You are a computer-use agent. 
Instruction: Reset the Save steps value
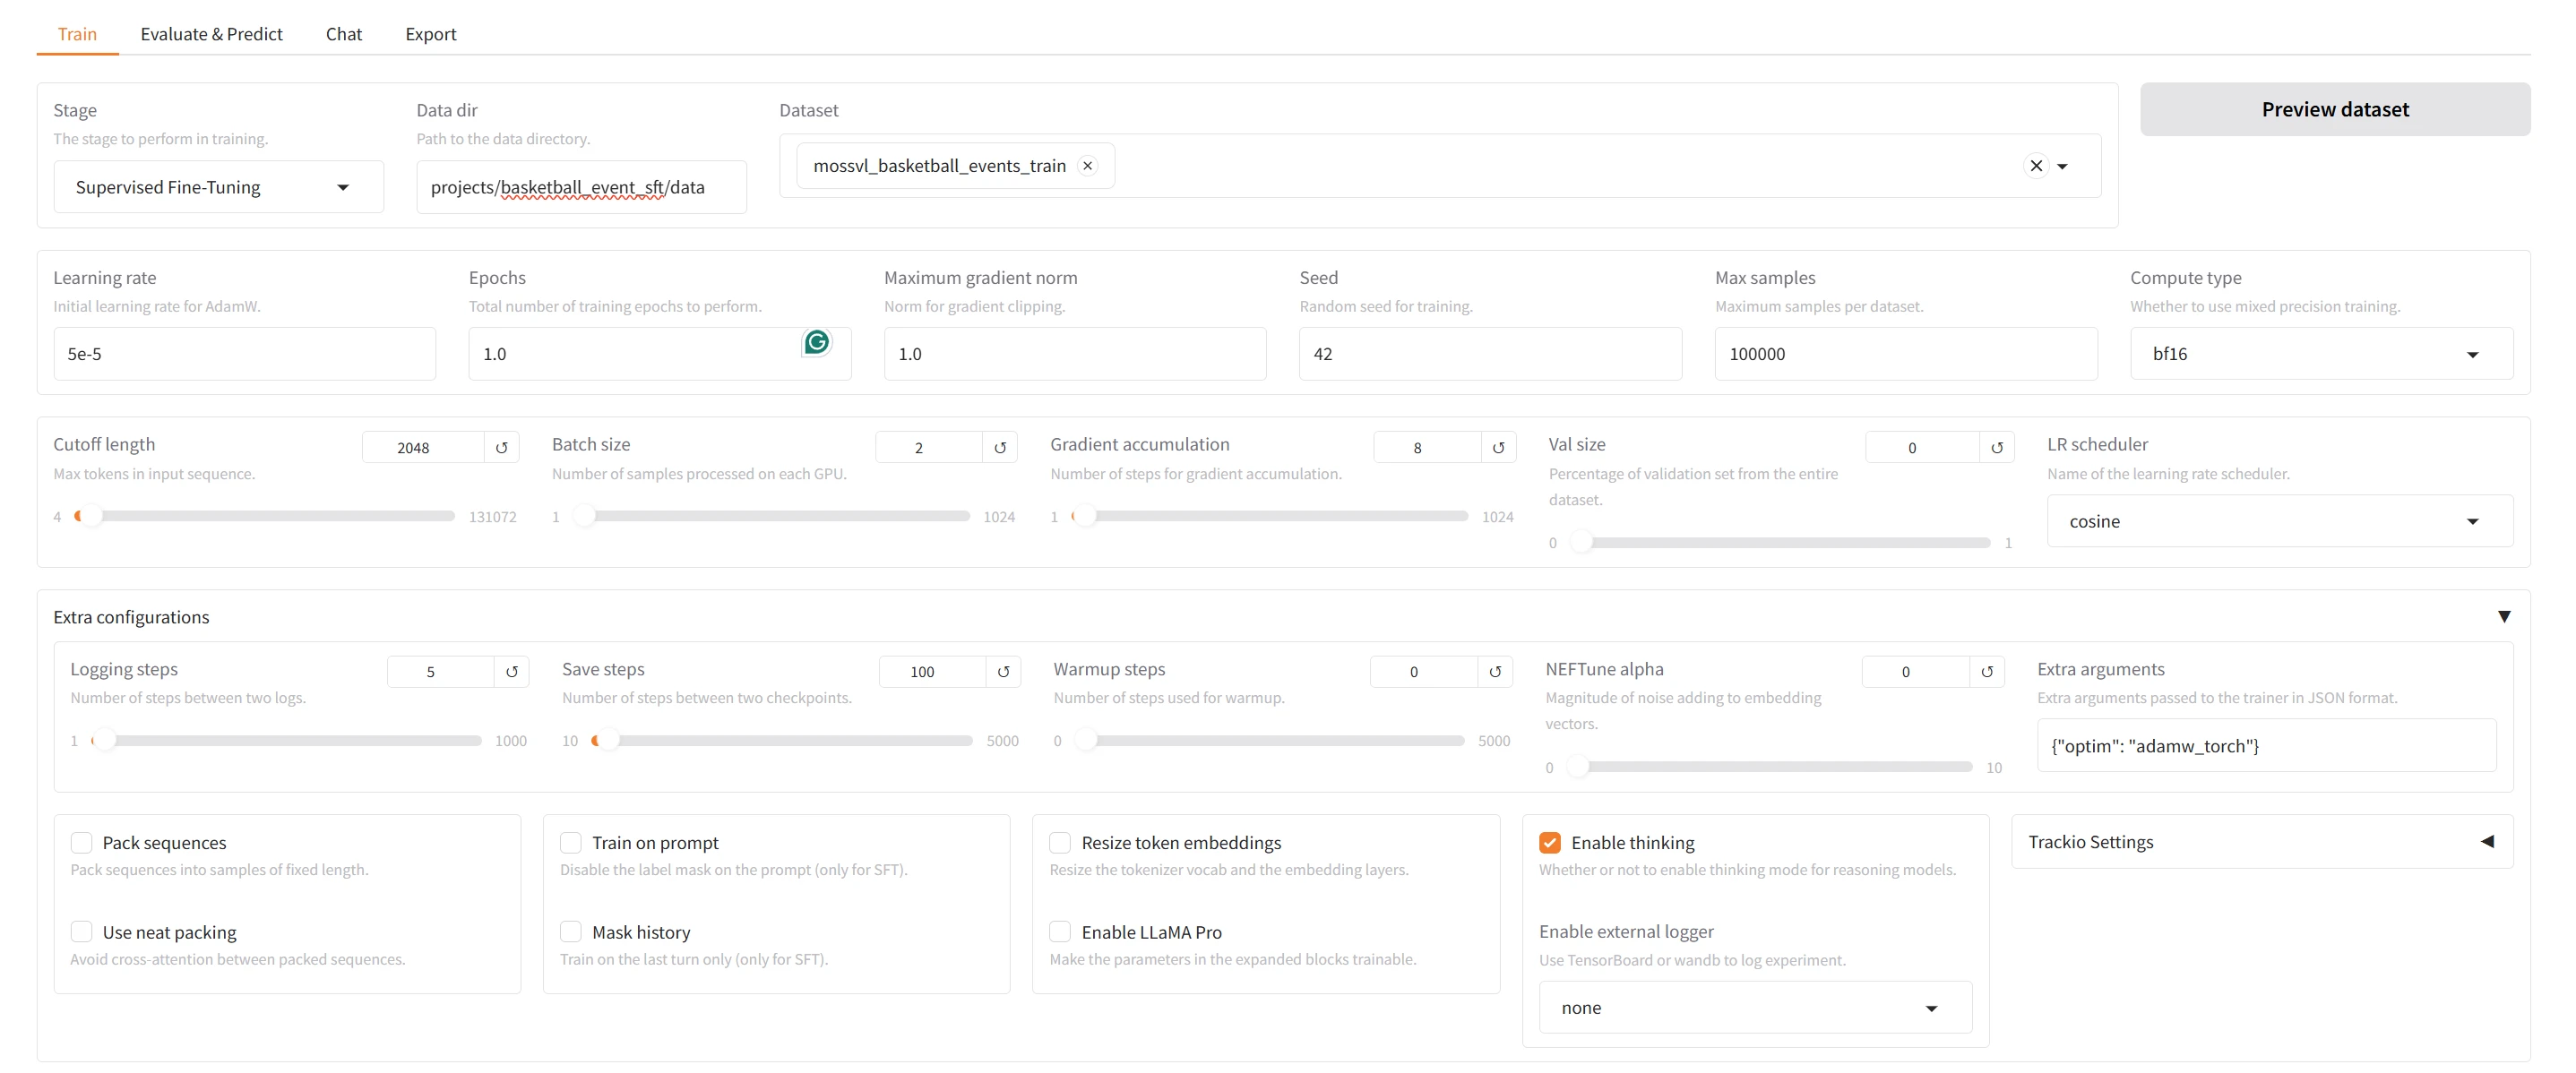click(1003, 671)
